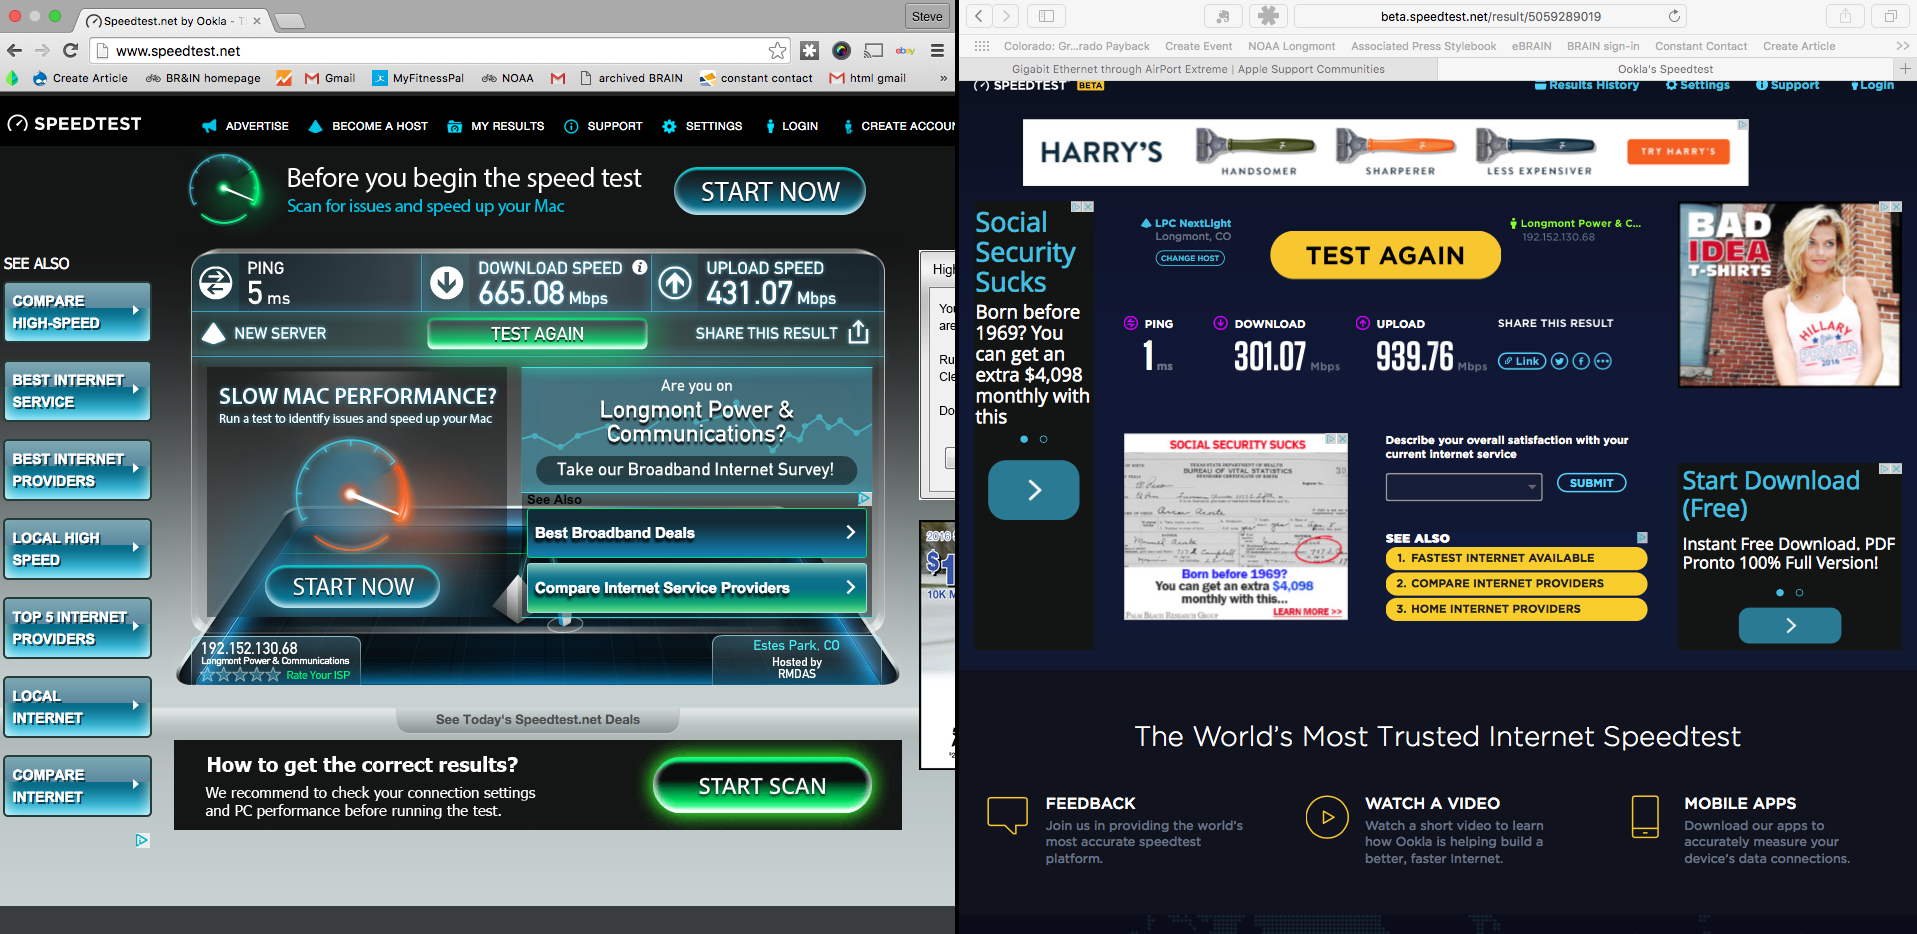1917x934 pixels.
Task: Click the Cast icon in Chrome toolbar
Action: click(x=874, y=50)
